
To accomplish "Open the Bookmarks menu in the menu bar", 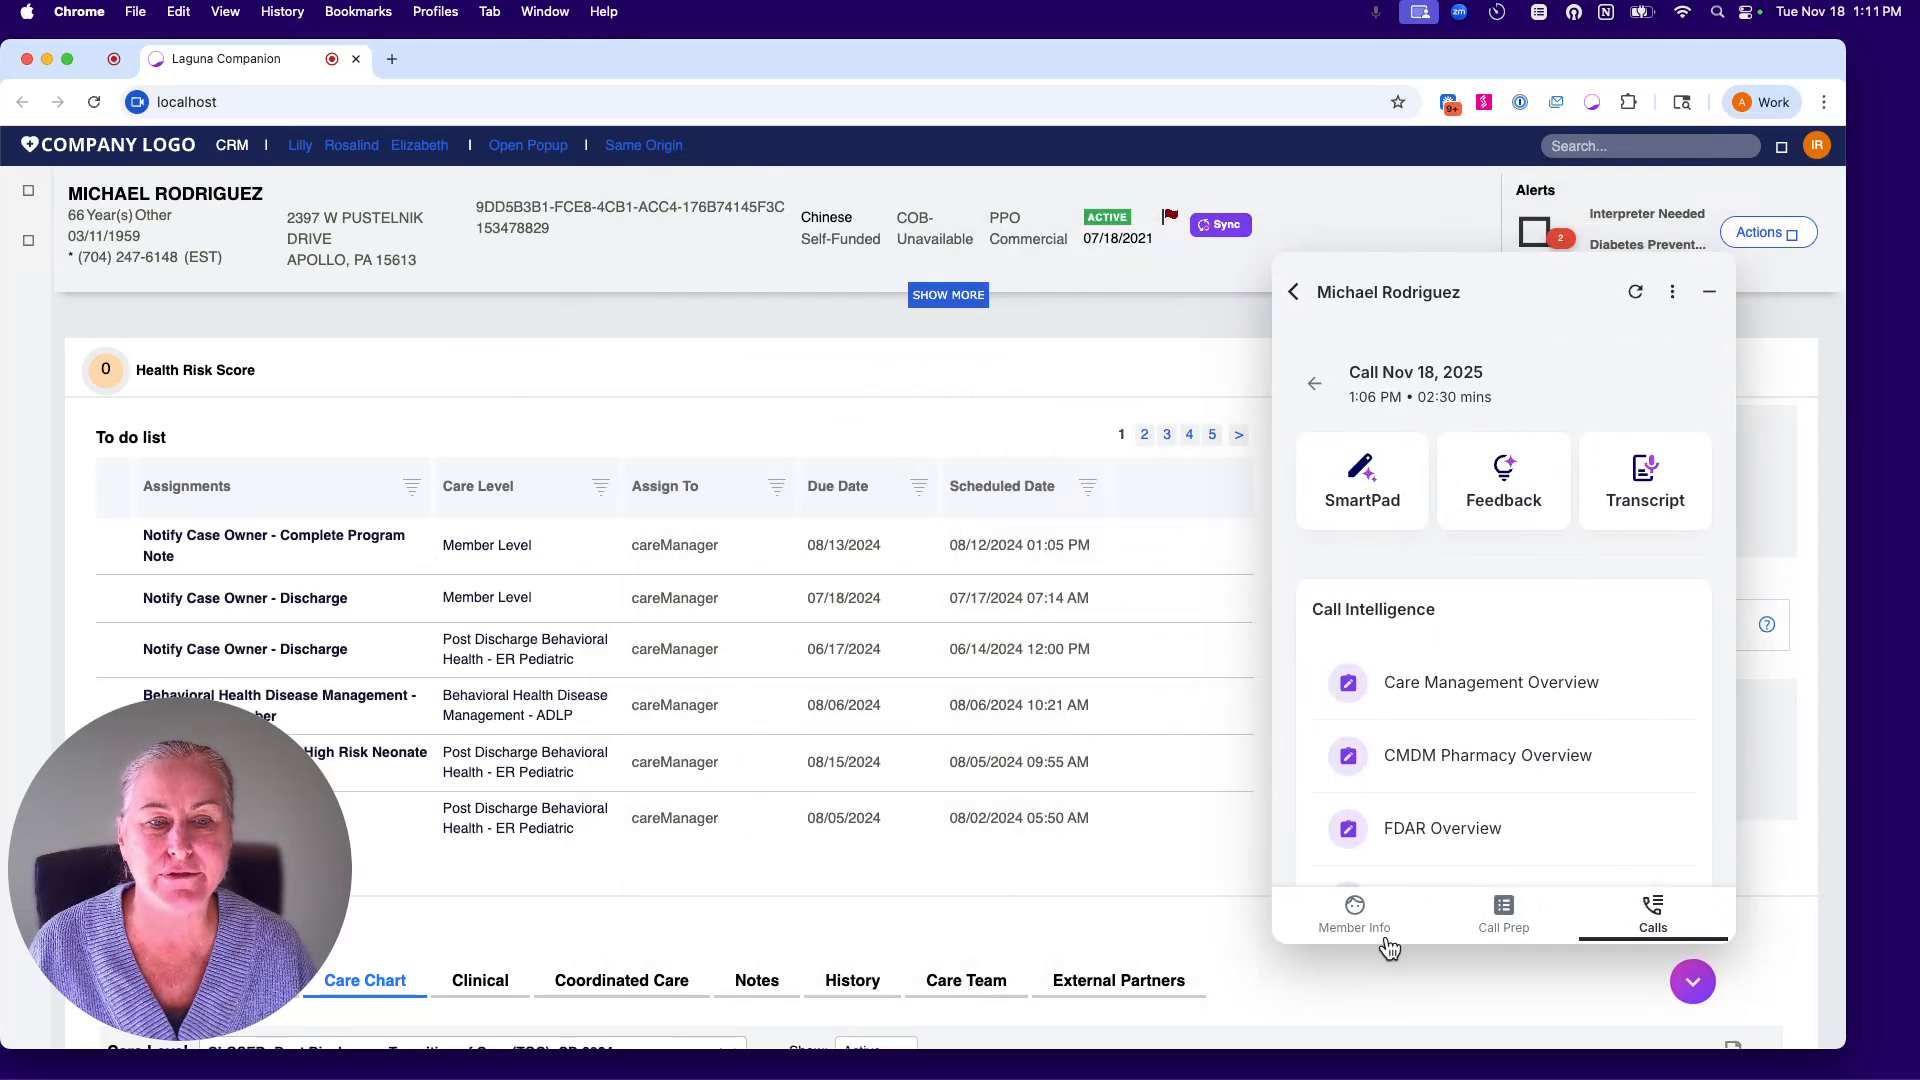I will pyautogui.click(x=358, y=11).
